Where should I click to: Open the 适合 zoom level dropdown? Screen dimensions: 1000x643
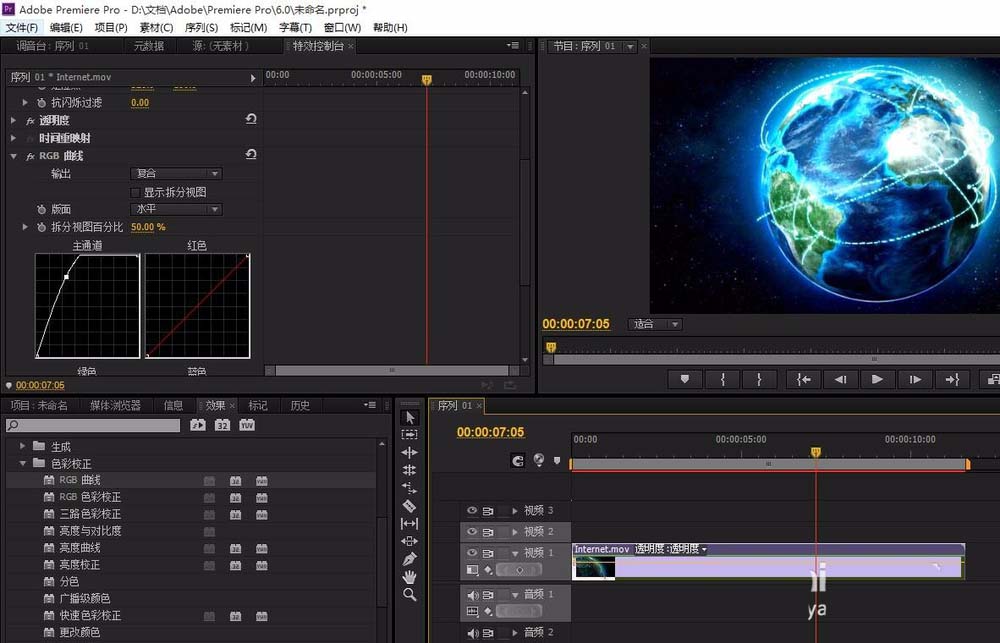pyautogui.click(x=655, y=324)
